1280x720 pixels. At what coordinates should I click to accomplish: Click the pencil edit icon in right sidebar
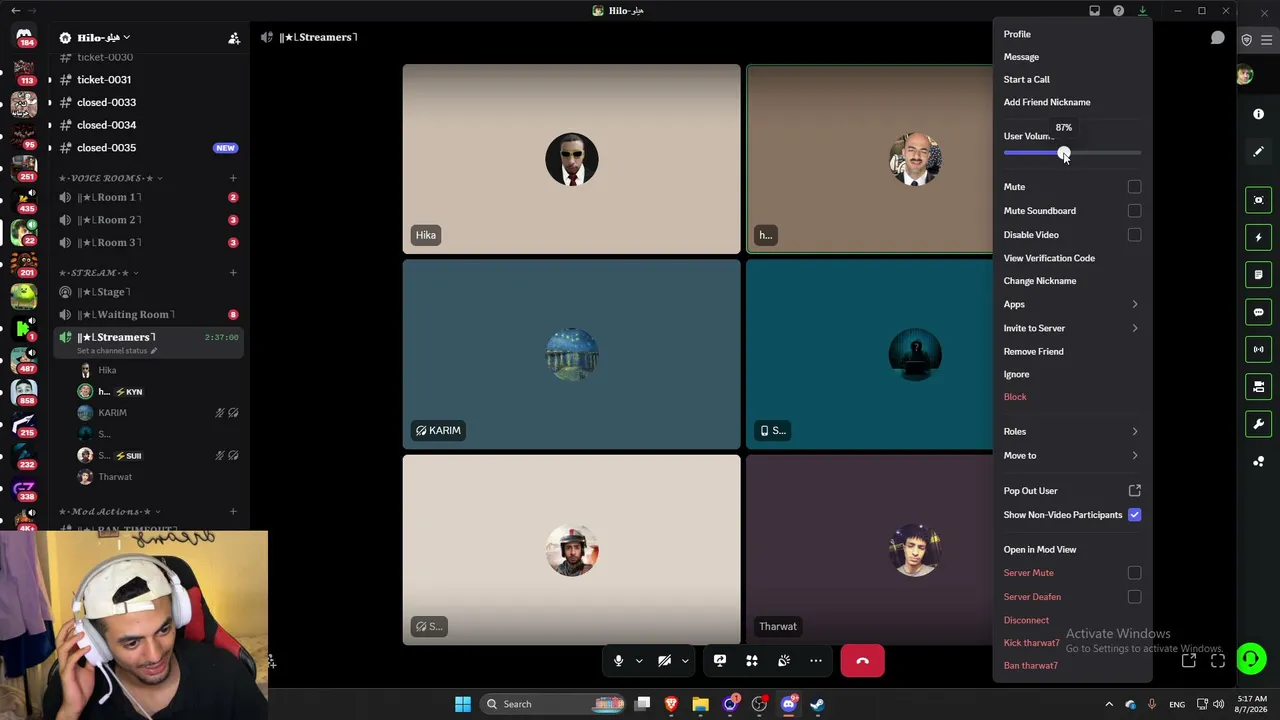[x=1258, y=151]
